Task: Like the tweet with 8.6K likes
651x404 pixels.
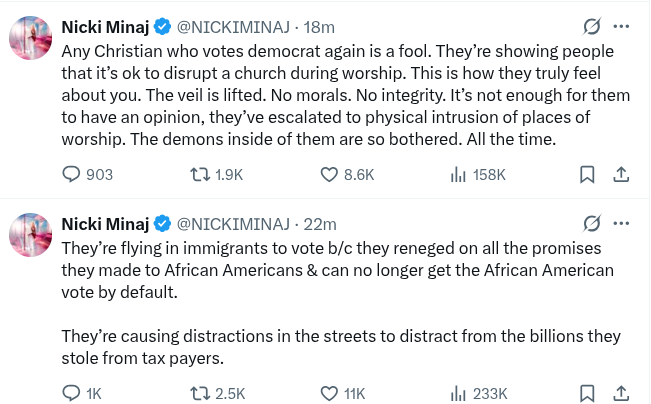Action: pyautogui.click(x=330, y=175)
